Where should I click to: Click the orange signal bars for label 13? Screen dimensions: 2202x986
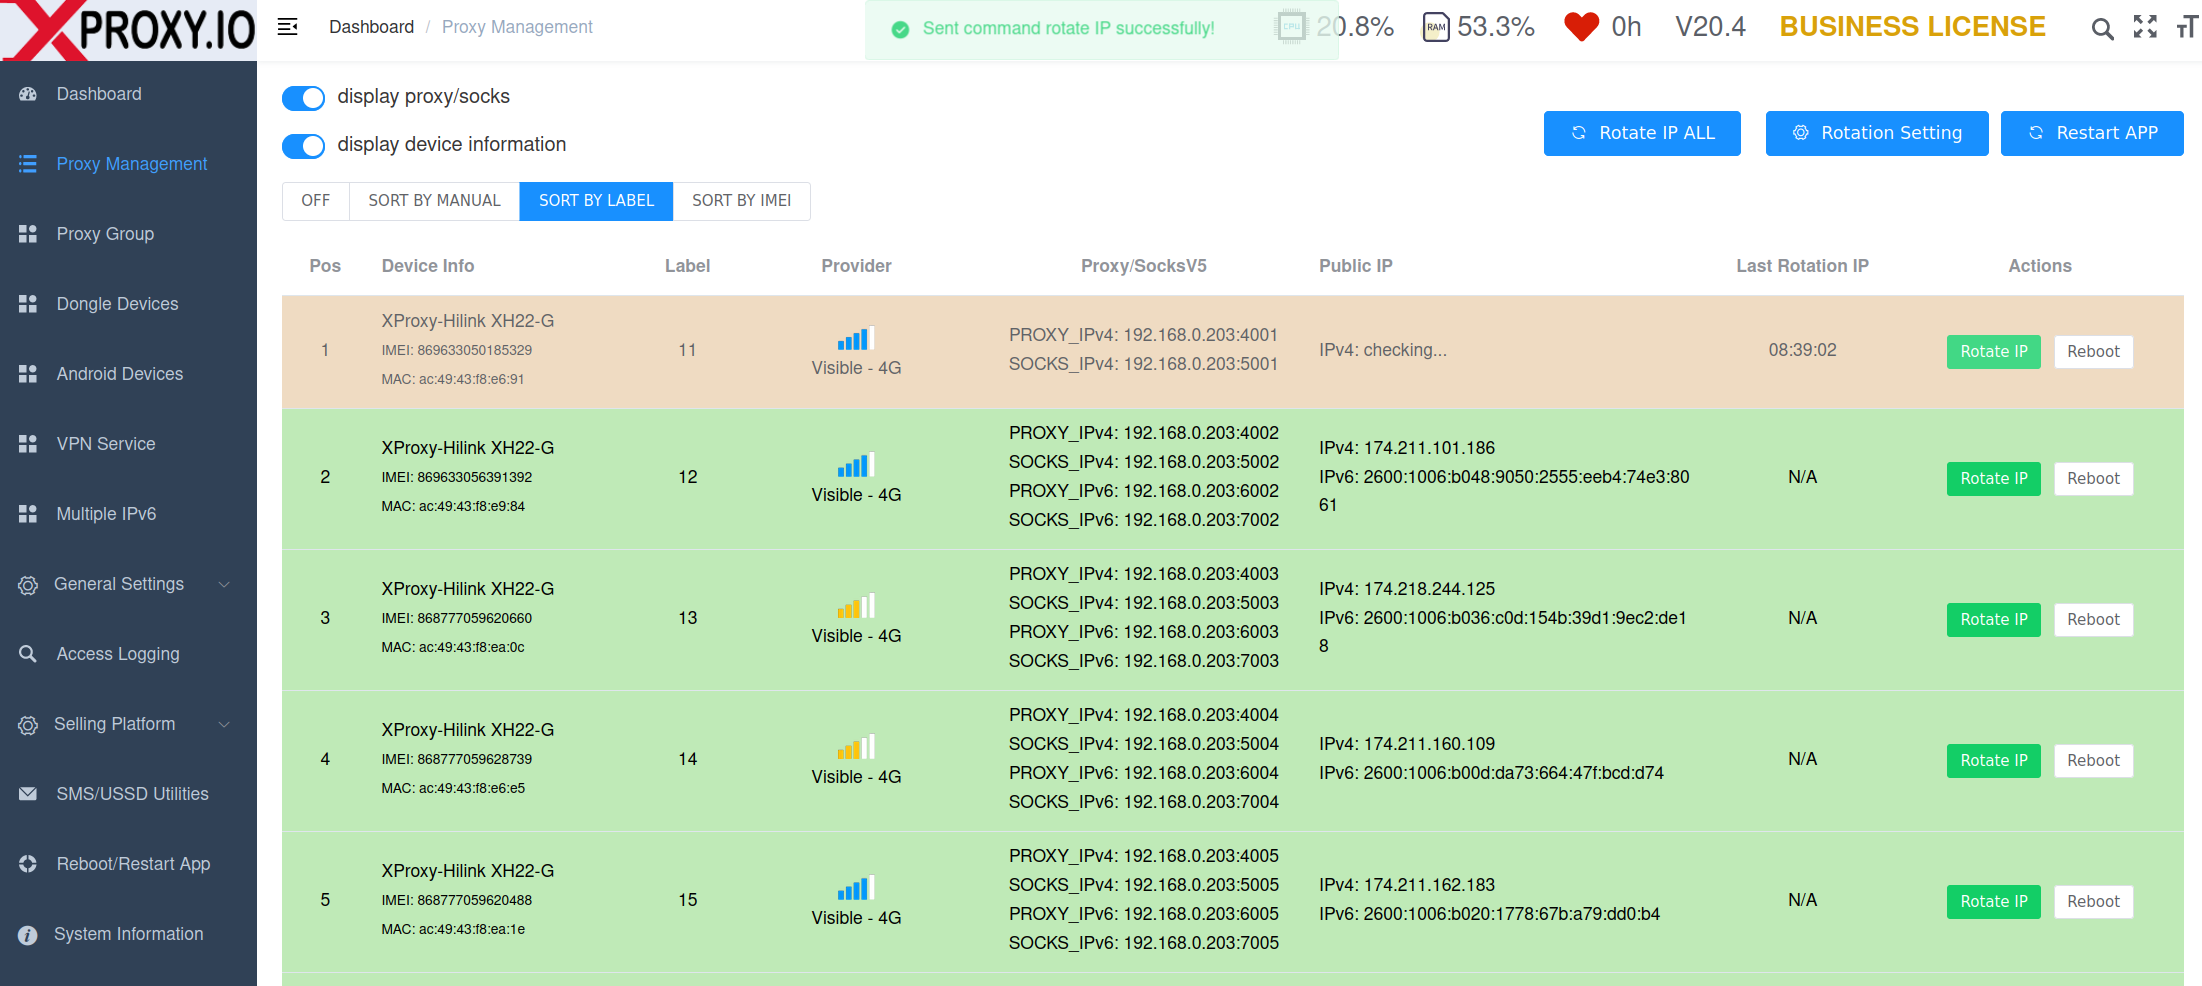856,606
